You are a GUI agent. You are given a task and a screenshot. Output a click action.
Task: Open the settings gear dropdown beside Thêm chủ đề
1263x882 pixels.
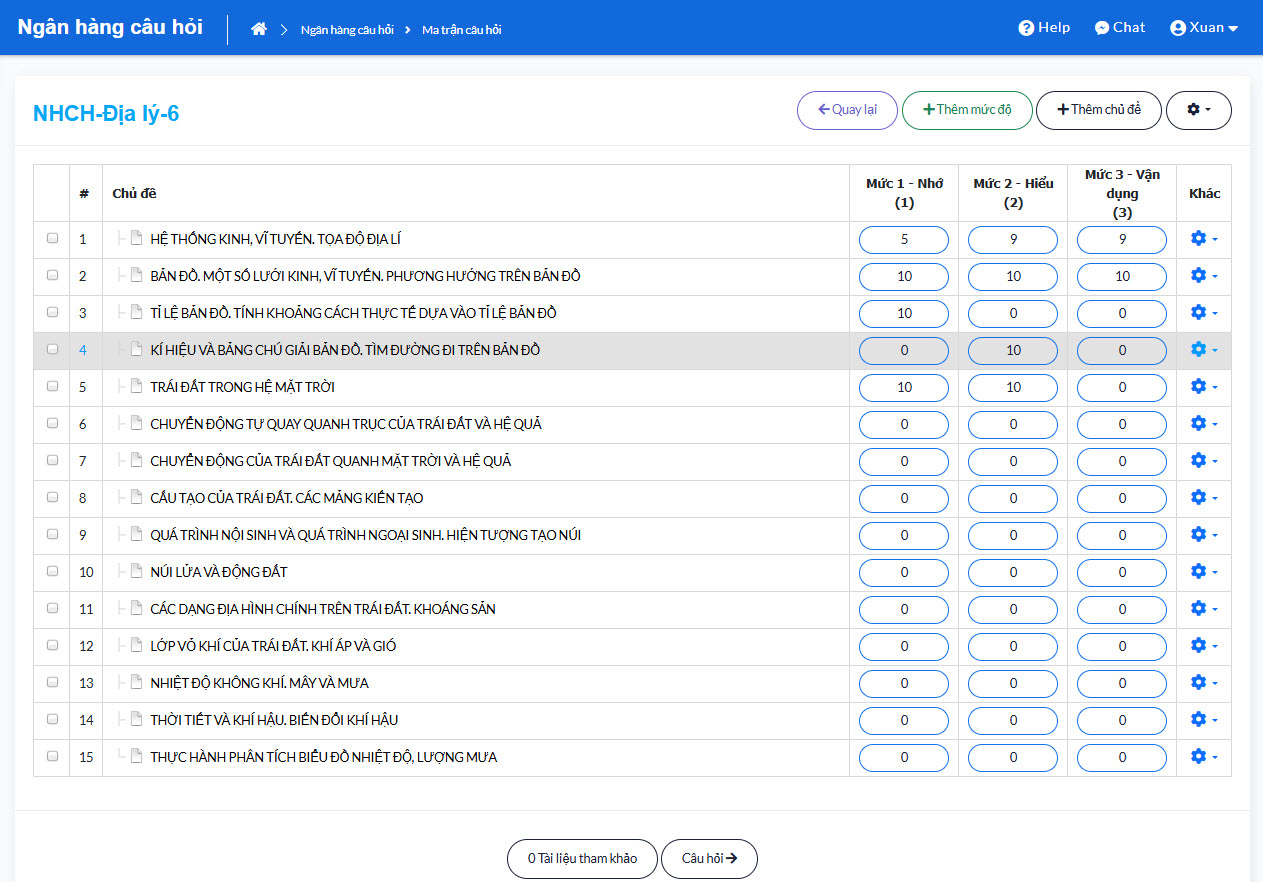coord(1199,110)
